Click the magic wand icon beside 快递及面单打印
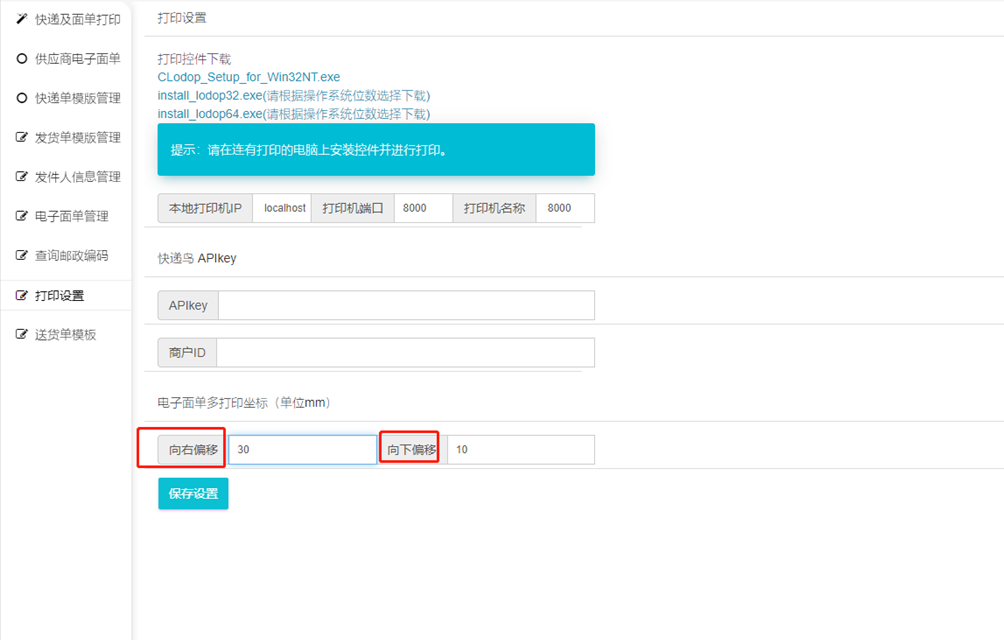 22,19
